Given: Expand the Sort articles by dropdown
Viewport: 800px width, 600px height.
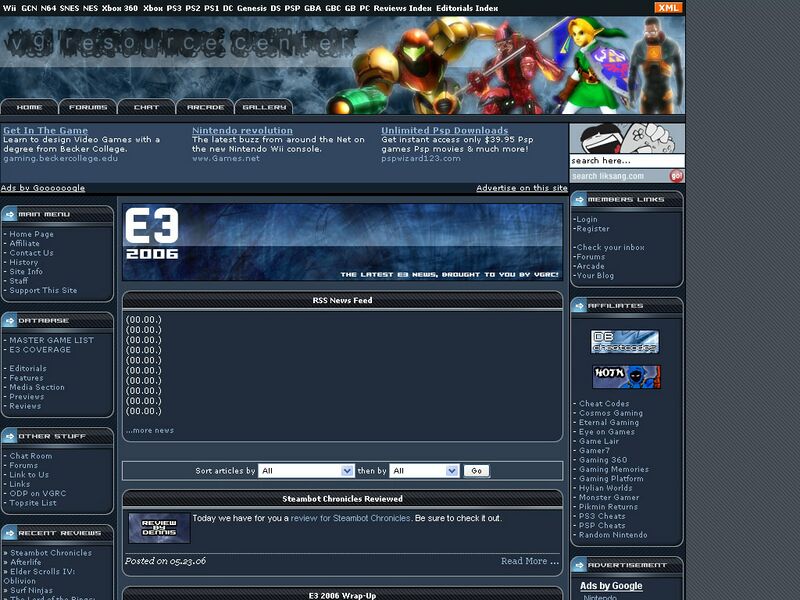Looking at the screenshot, I should tap(307, 470).
